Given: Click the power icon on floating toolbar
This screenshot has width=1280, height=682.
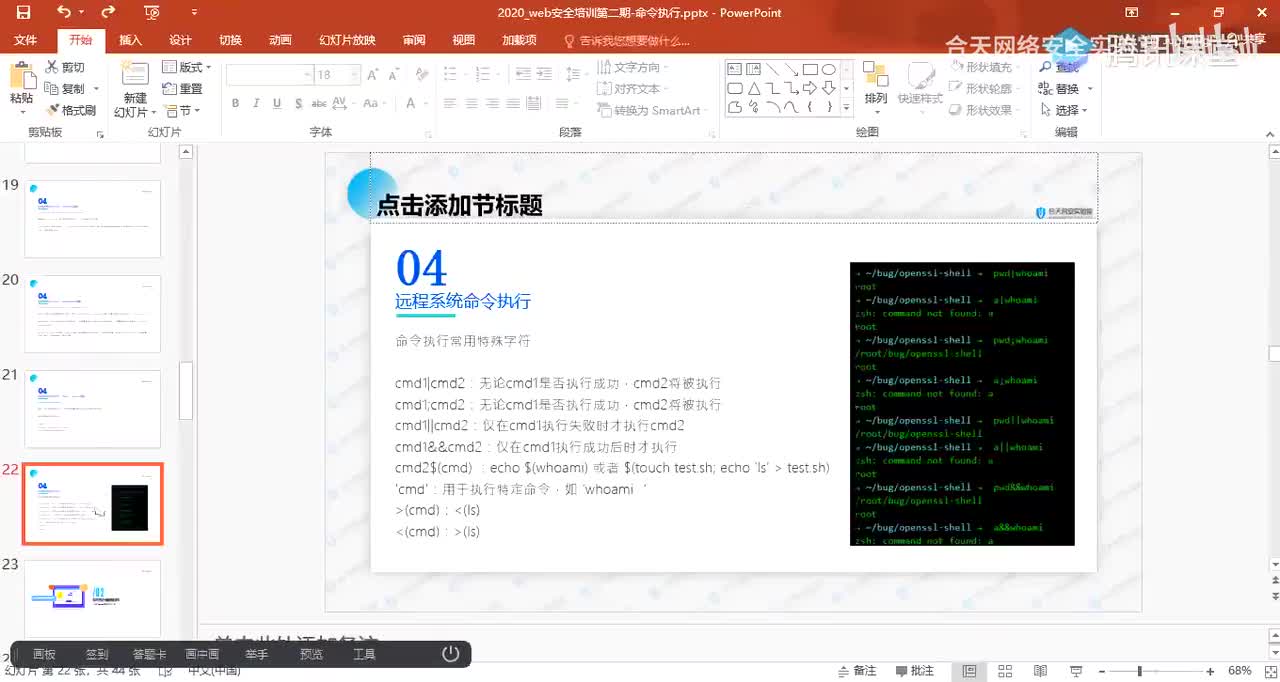Looking at the screenshot, I should tap(451, 654).
